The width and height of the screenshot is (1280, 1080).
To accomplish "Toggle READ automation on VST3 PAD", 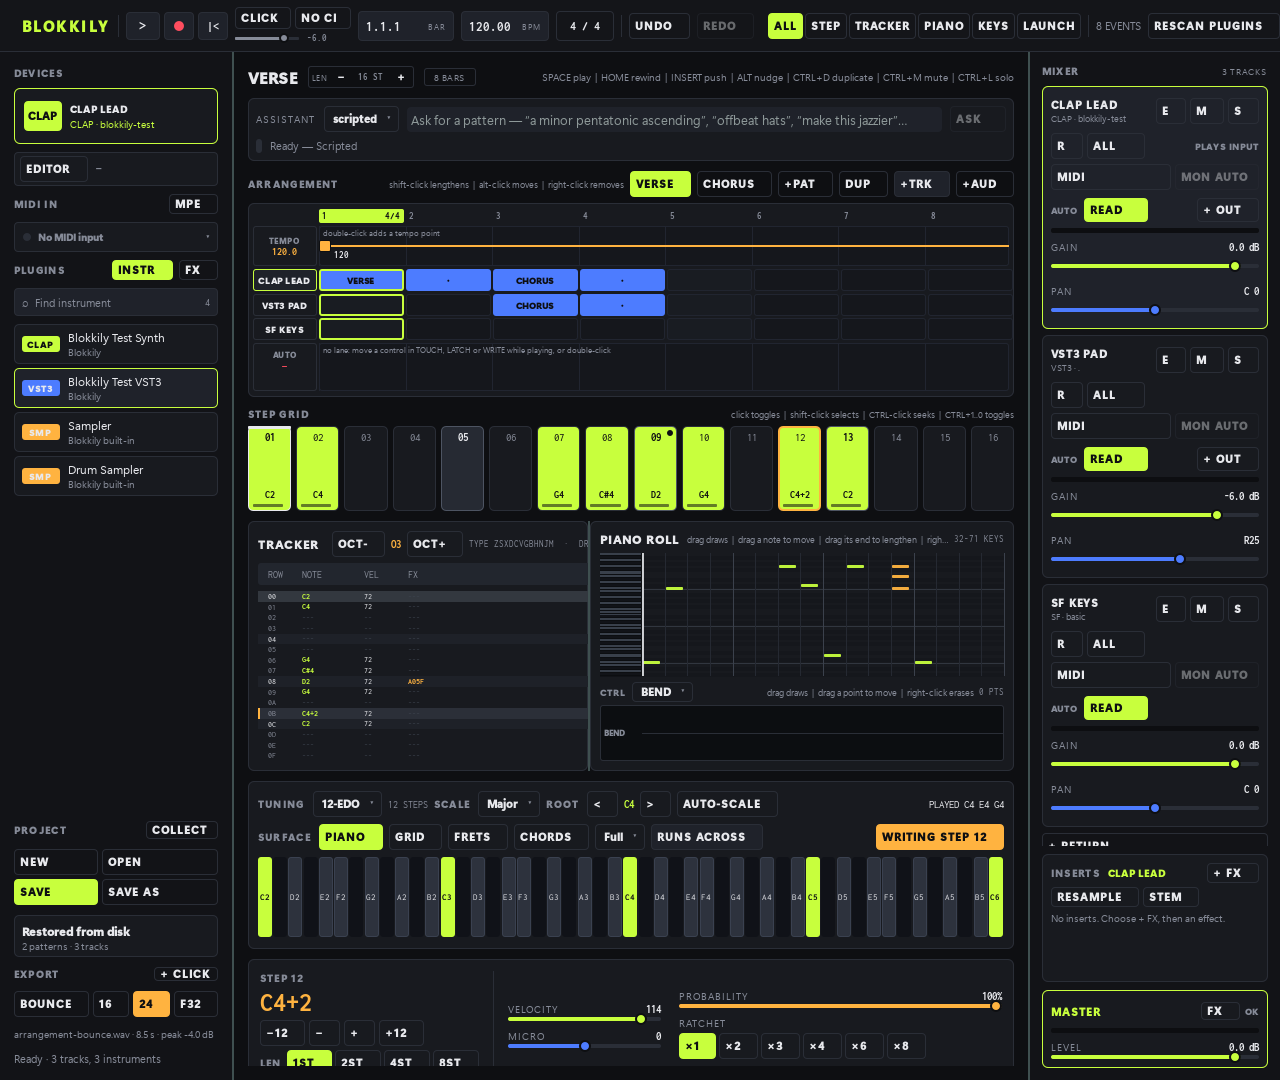I will (x=1115, y=459).
